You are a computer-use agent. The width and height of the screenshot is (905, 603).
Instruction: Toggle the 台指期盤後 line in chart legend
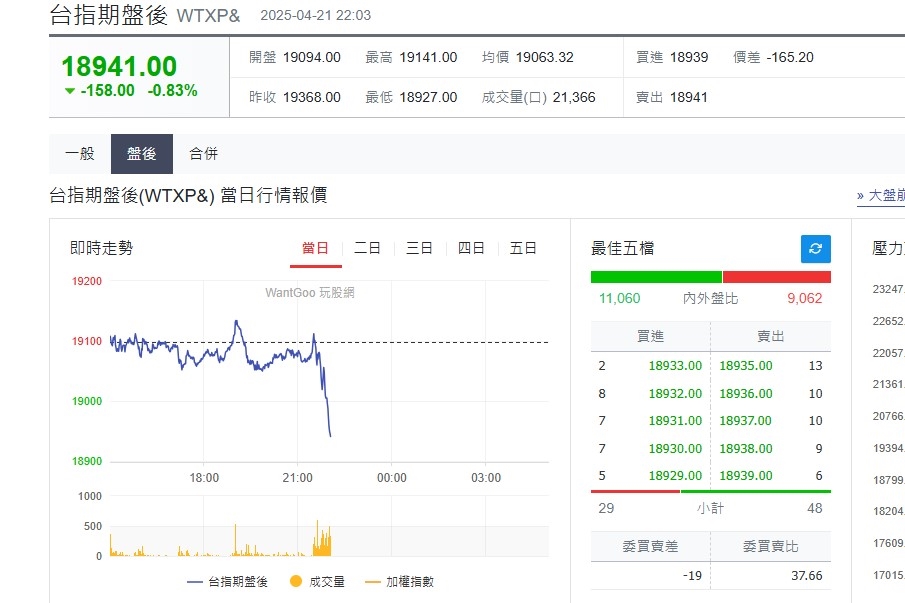[x=227, y=581]
